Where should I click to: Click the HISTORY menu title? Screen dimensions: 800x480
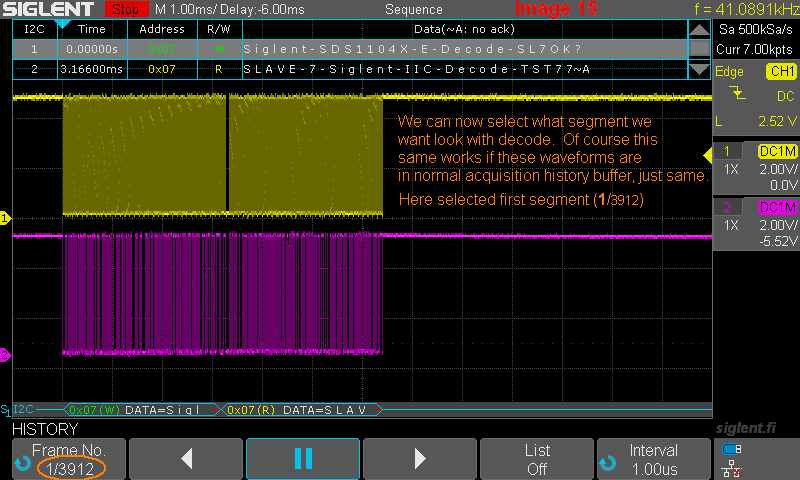coord(45,429)
